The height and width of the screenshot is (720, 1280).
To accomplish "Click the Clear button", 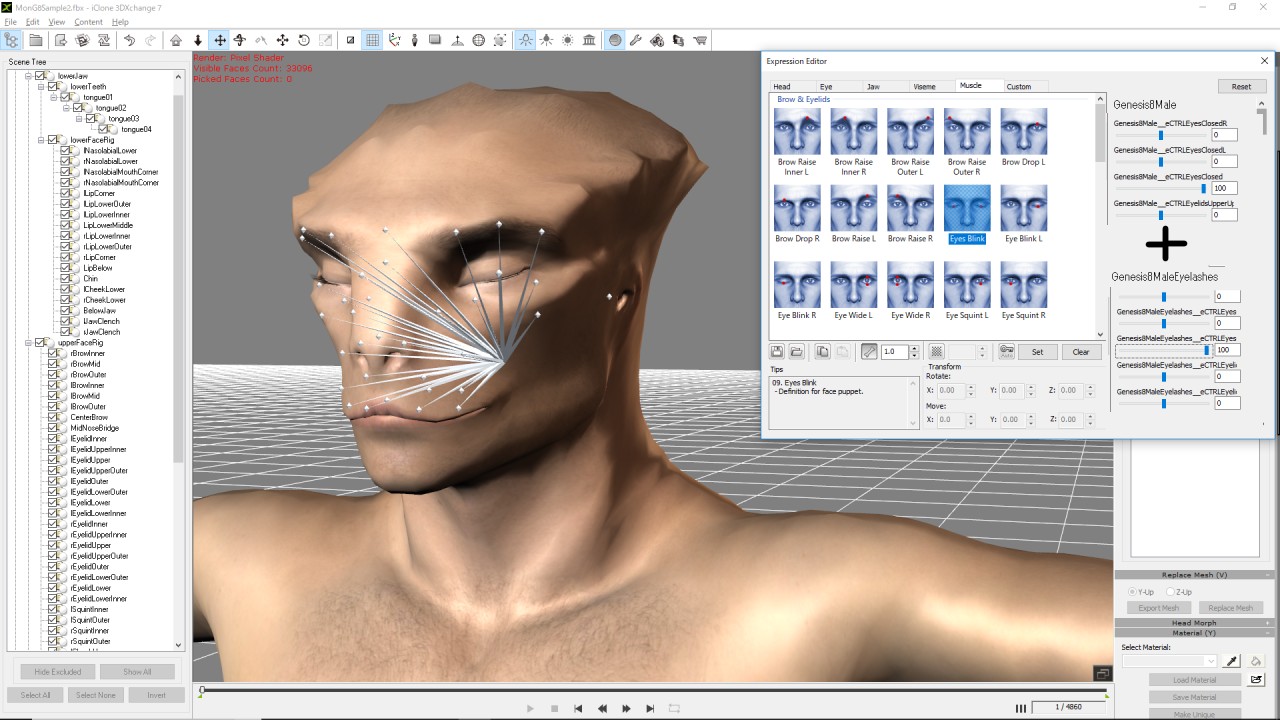I will (x=1081, y=352).
